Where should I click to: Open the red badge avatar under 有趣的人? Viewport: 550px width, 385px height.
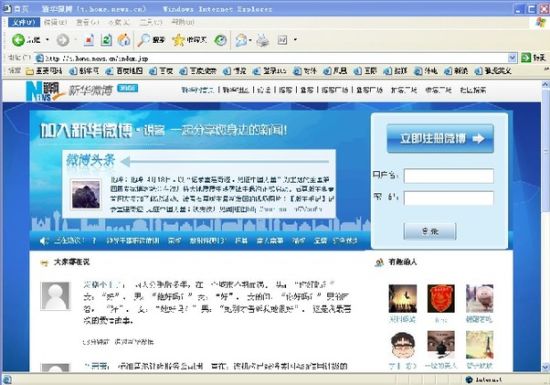[x=441, y=298]
